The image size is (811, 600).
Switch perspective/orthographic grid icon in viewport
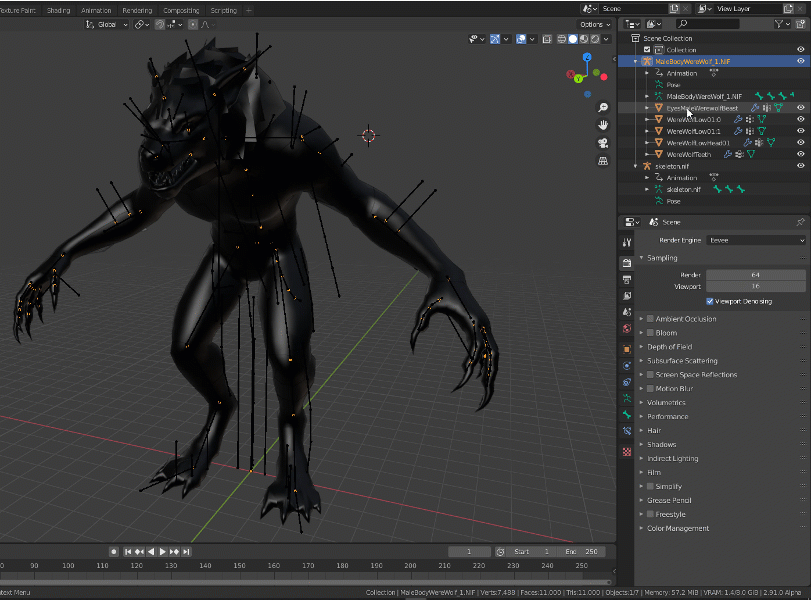coord(603,161)
